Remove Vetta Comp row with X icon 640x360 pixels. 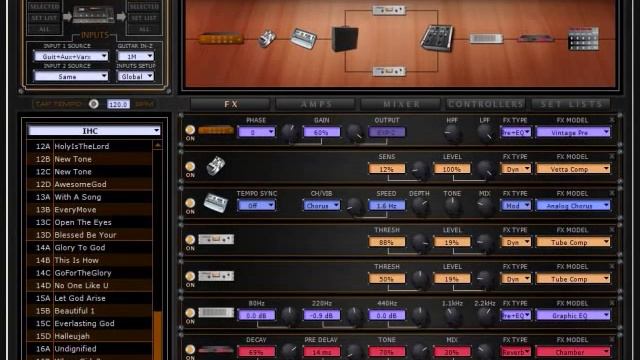[x=612, y=156]
